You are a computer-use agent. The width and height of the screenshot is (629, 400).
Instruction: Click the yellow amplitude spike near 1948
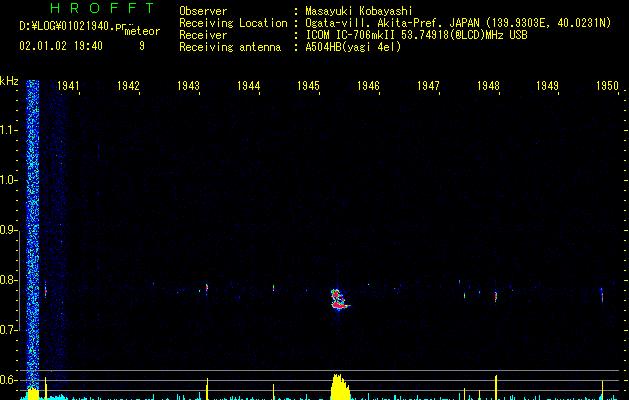(496, 388)
